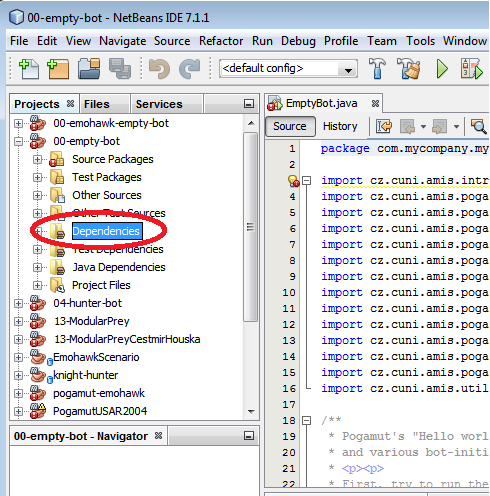This screenshot has height=496, width=490.
Task: Open the Team menu
Action: tap(382, 41)
